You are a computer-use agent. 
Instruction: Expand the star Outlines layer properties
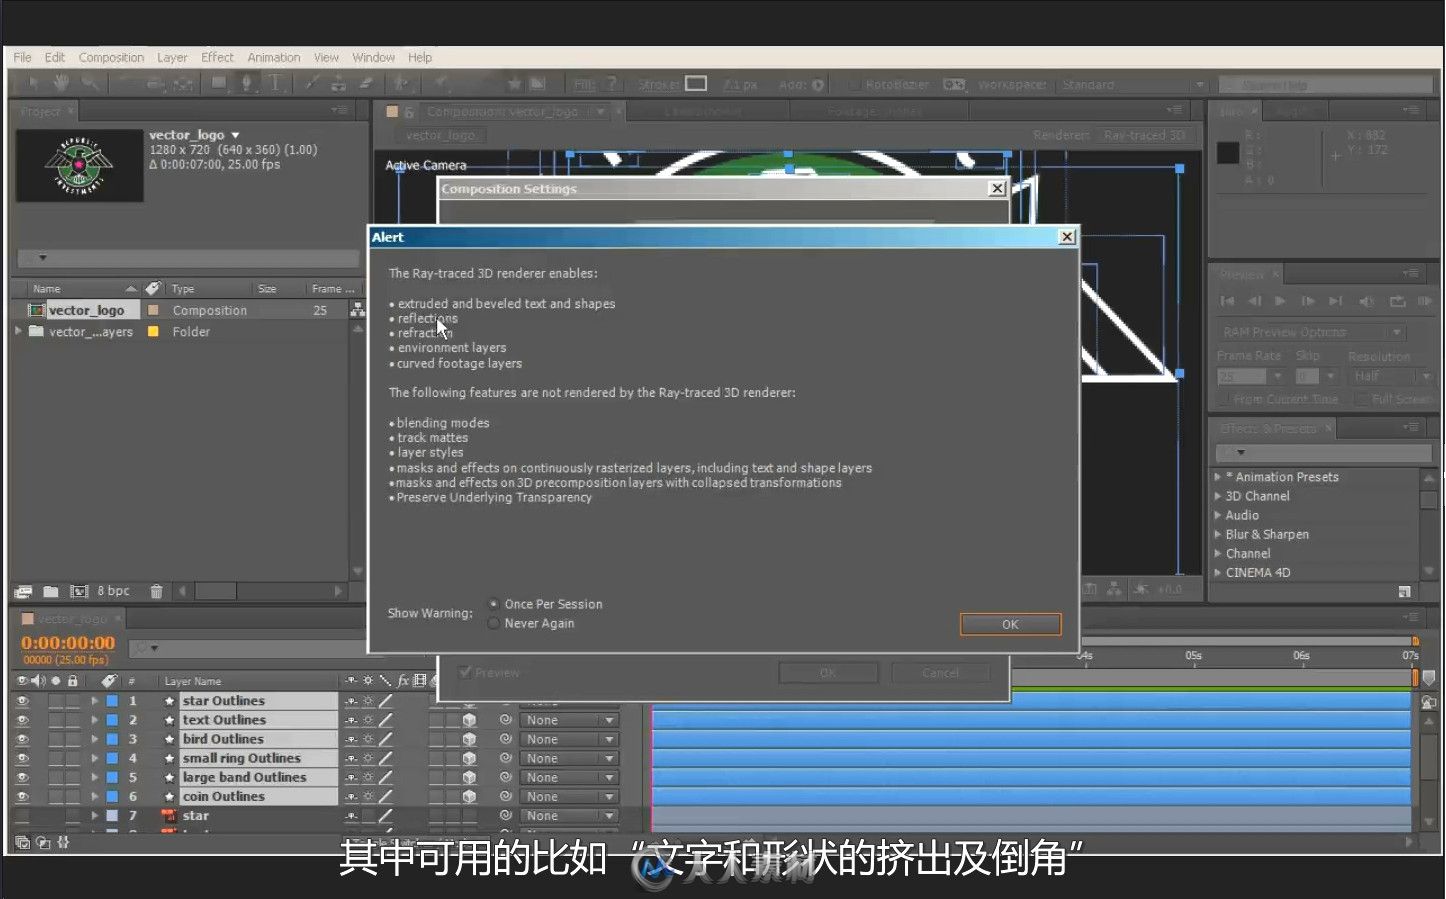pyautogui.click(x=95, y=701)
